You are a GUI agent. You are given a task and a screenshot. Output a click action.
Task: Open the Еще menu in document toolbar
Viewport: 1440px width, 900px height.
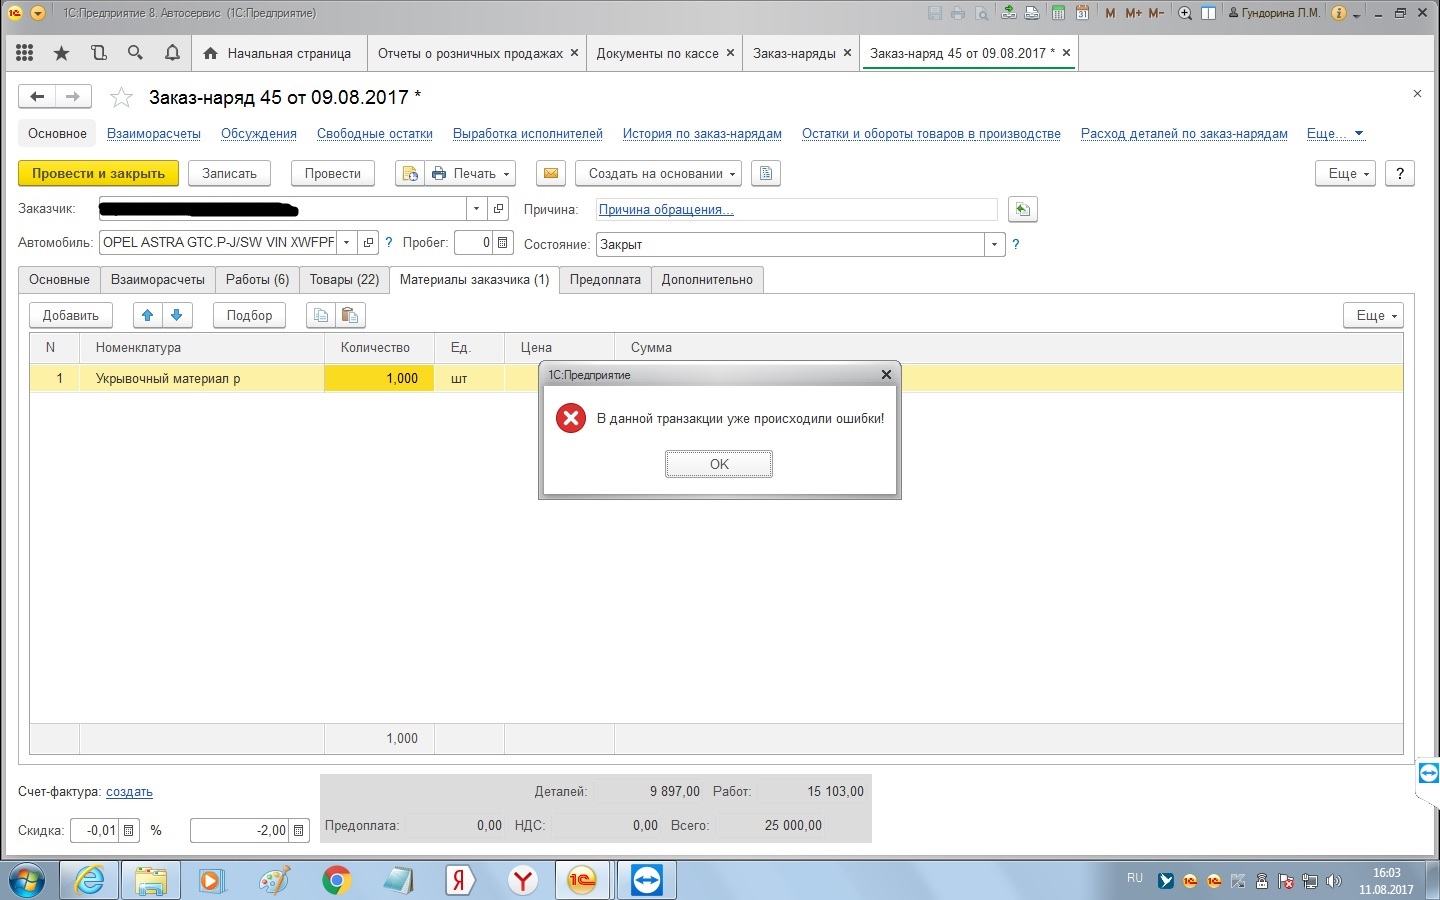tap(1346, 173)
